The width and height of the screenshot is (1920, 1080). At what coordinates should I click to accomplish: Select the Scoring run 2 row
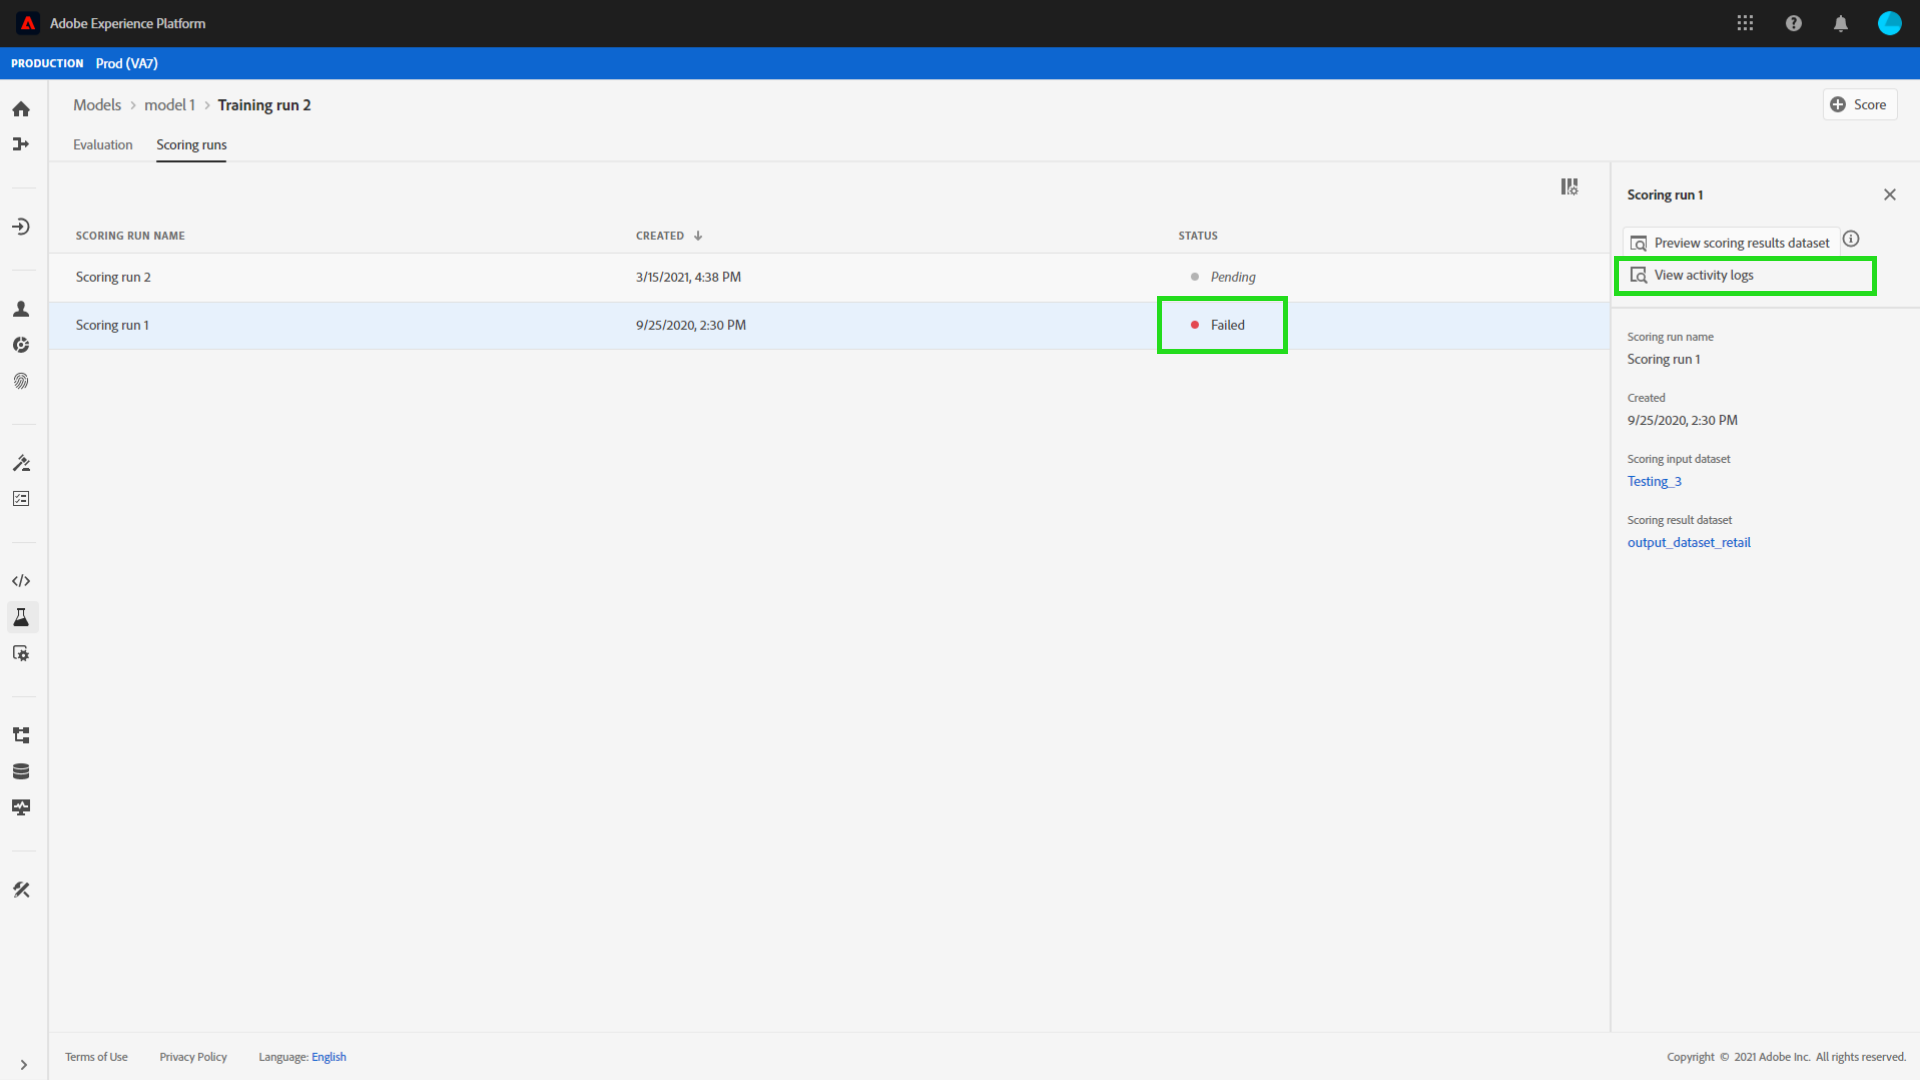pos(113,277)
